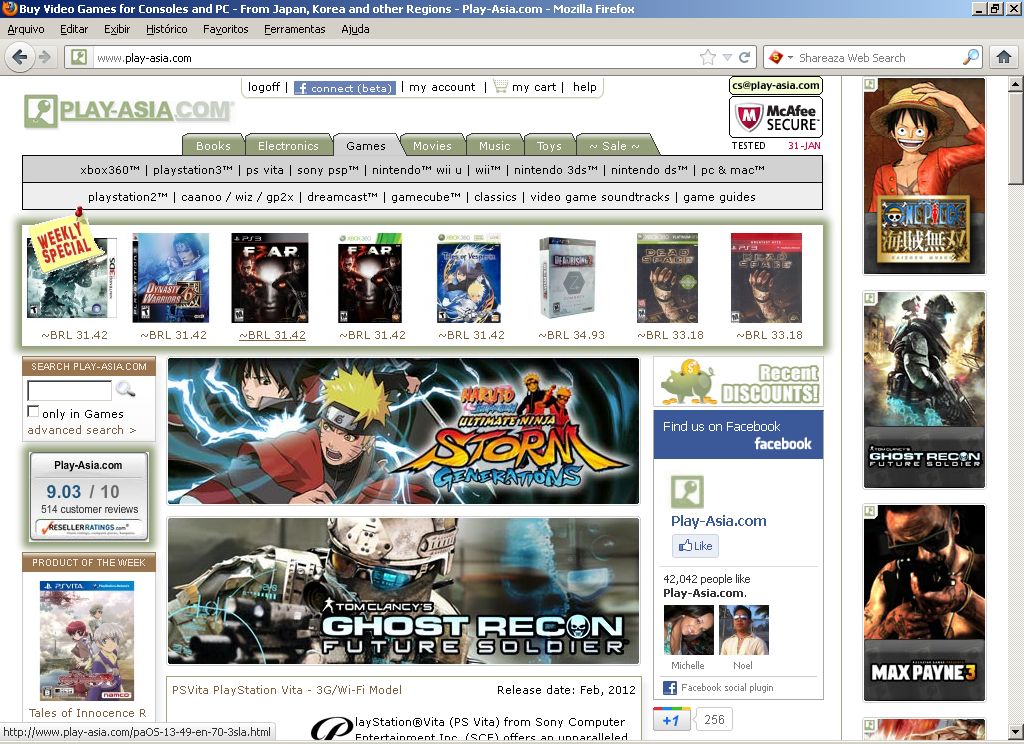The image size is (1024, 744).
Task: Click the Home icon in Firefox toolbar
Action: click(1004, 57)
